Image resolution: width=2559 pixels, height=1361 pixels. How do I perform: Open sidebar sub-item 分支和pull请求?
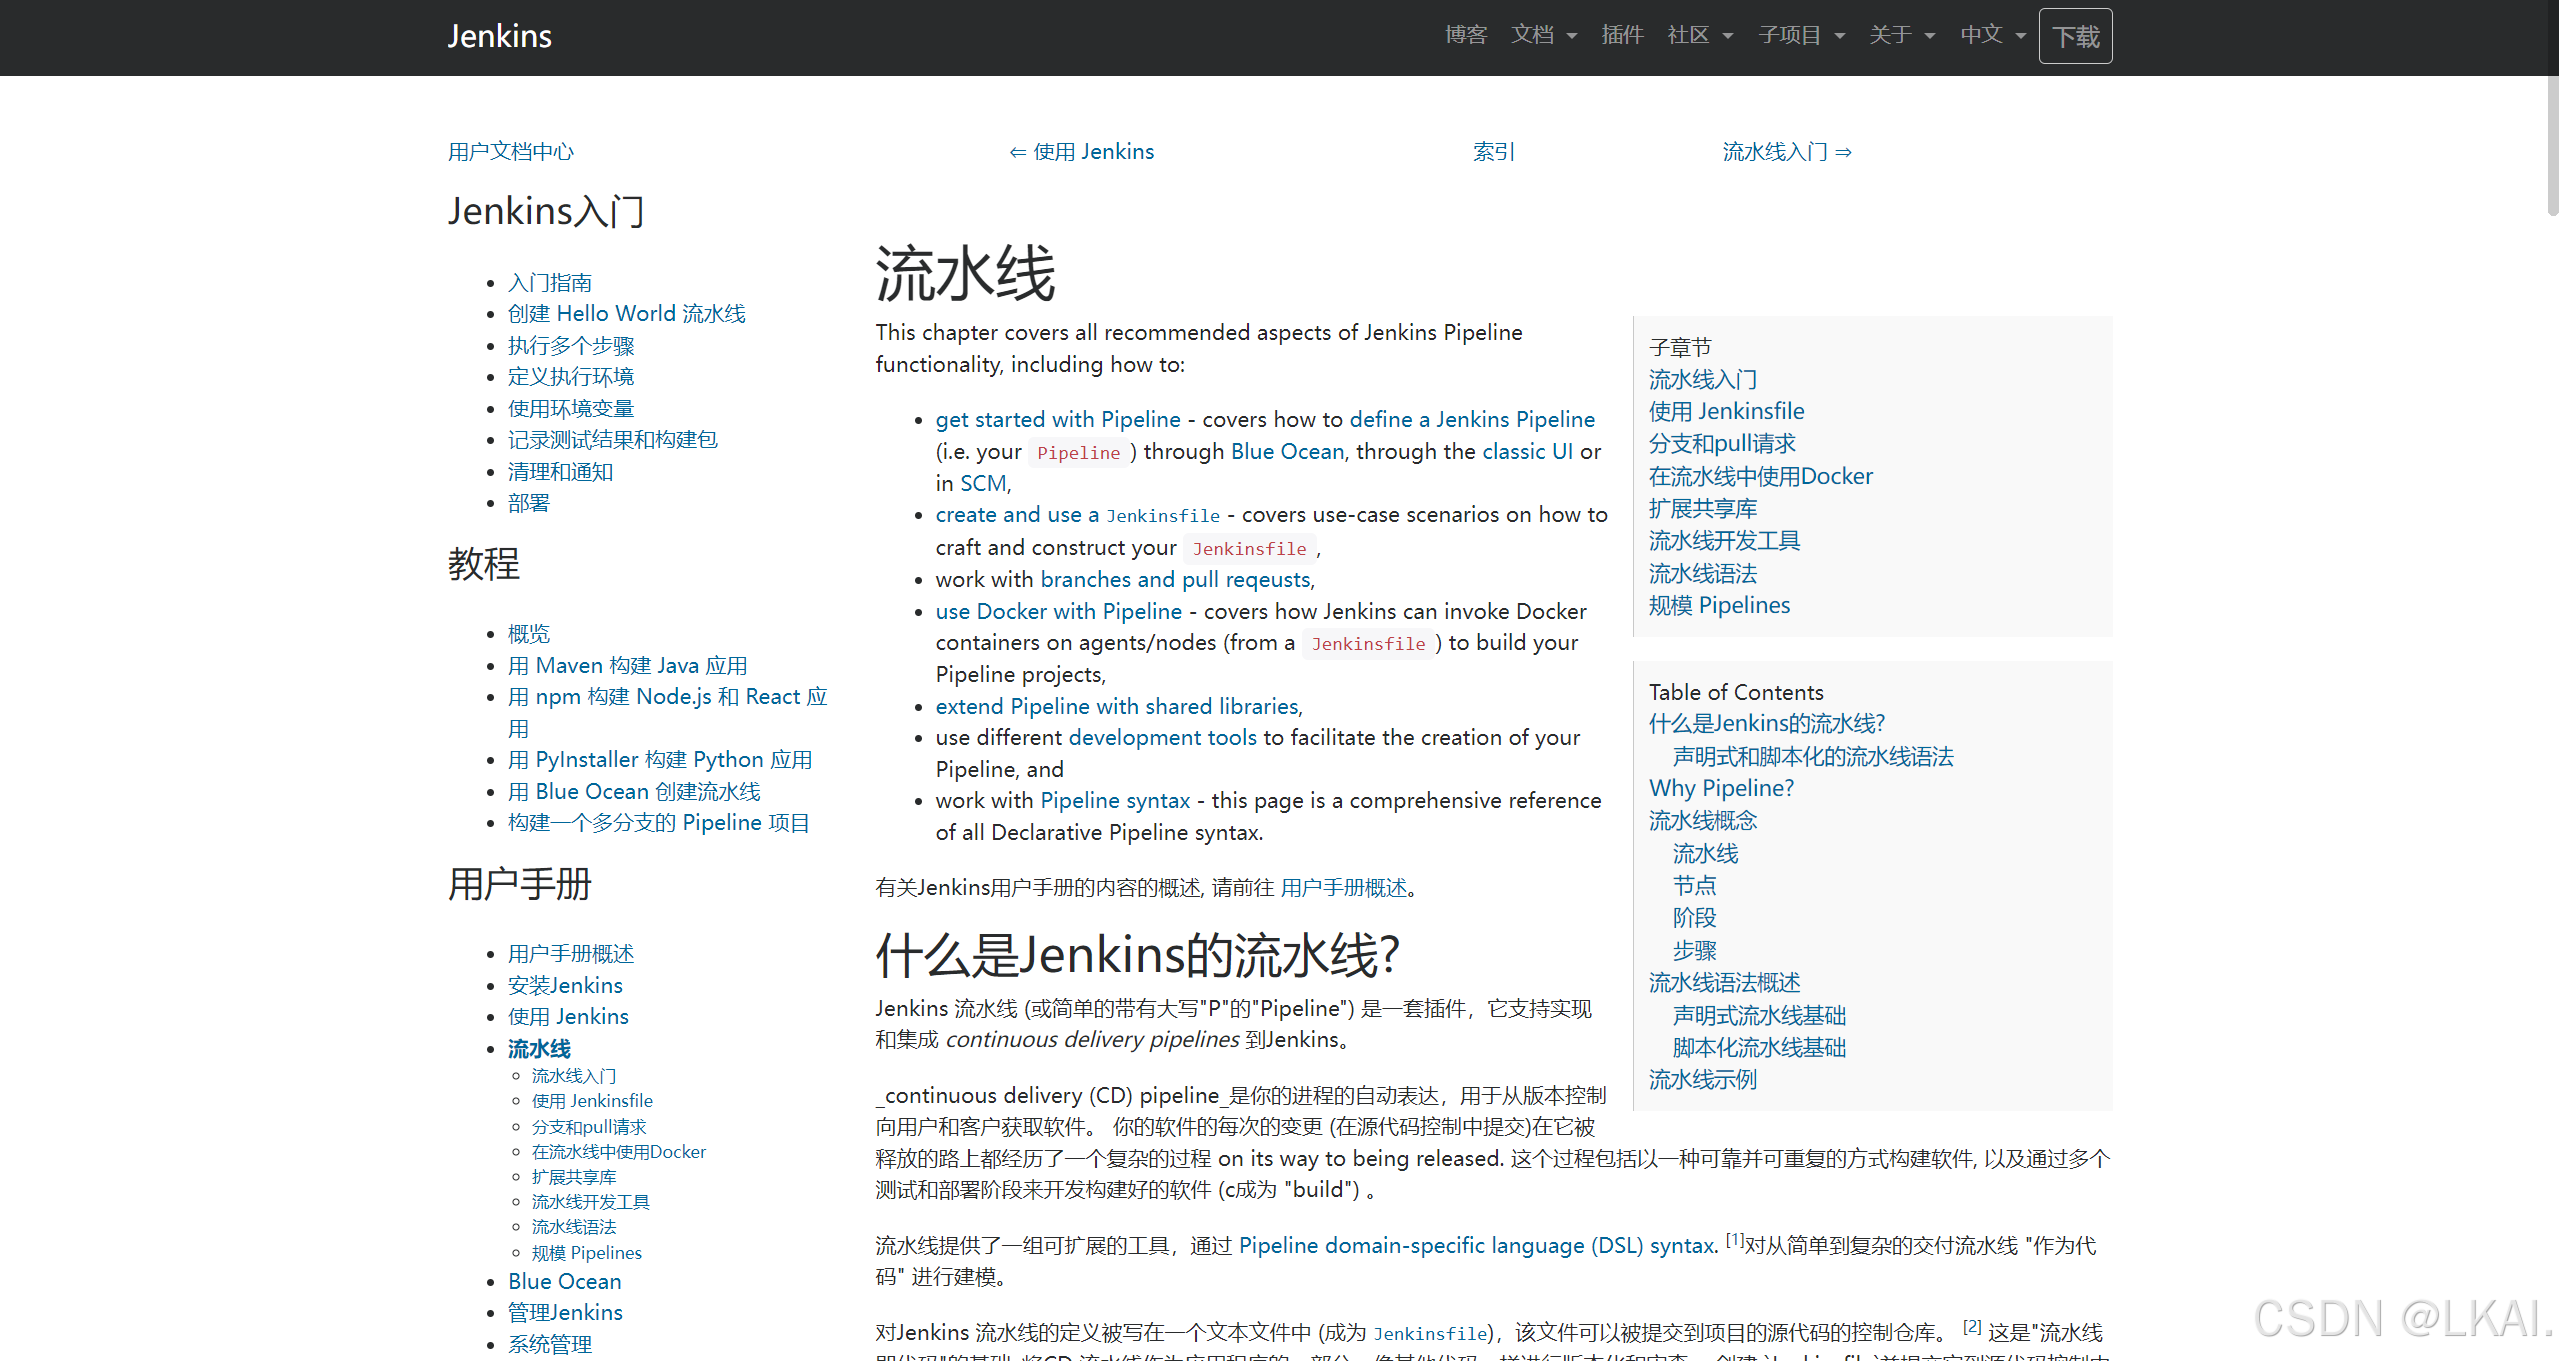click(x=589, y=1127)
